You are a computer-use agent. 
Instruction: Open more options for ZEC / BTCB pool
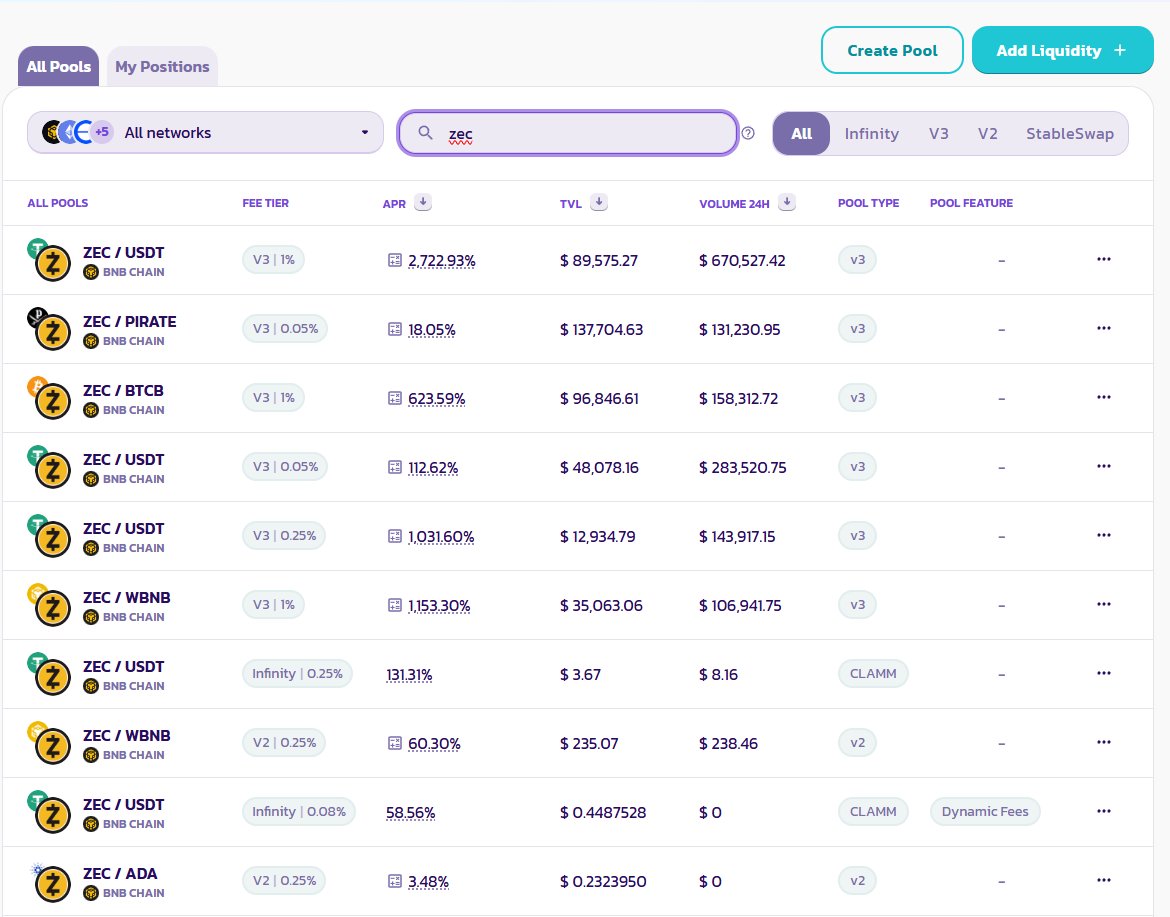coord(1104,397)
